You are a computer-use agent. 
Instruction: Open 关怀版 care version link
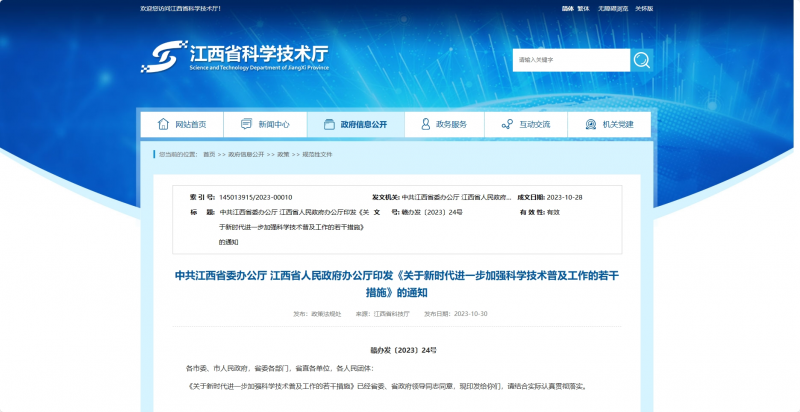(644, 9)
